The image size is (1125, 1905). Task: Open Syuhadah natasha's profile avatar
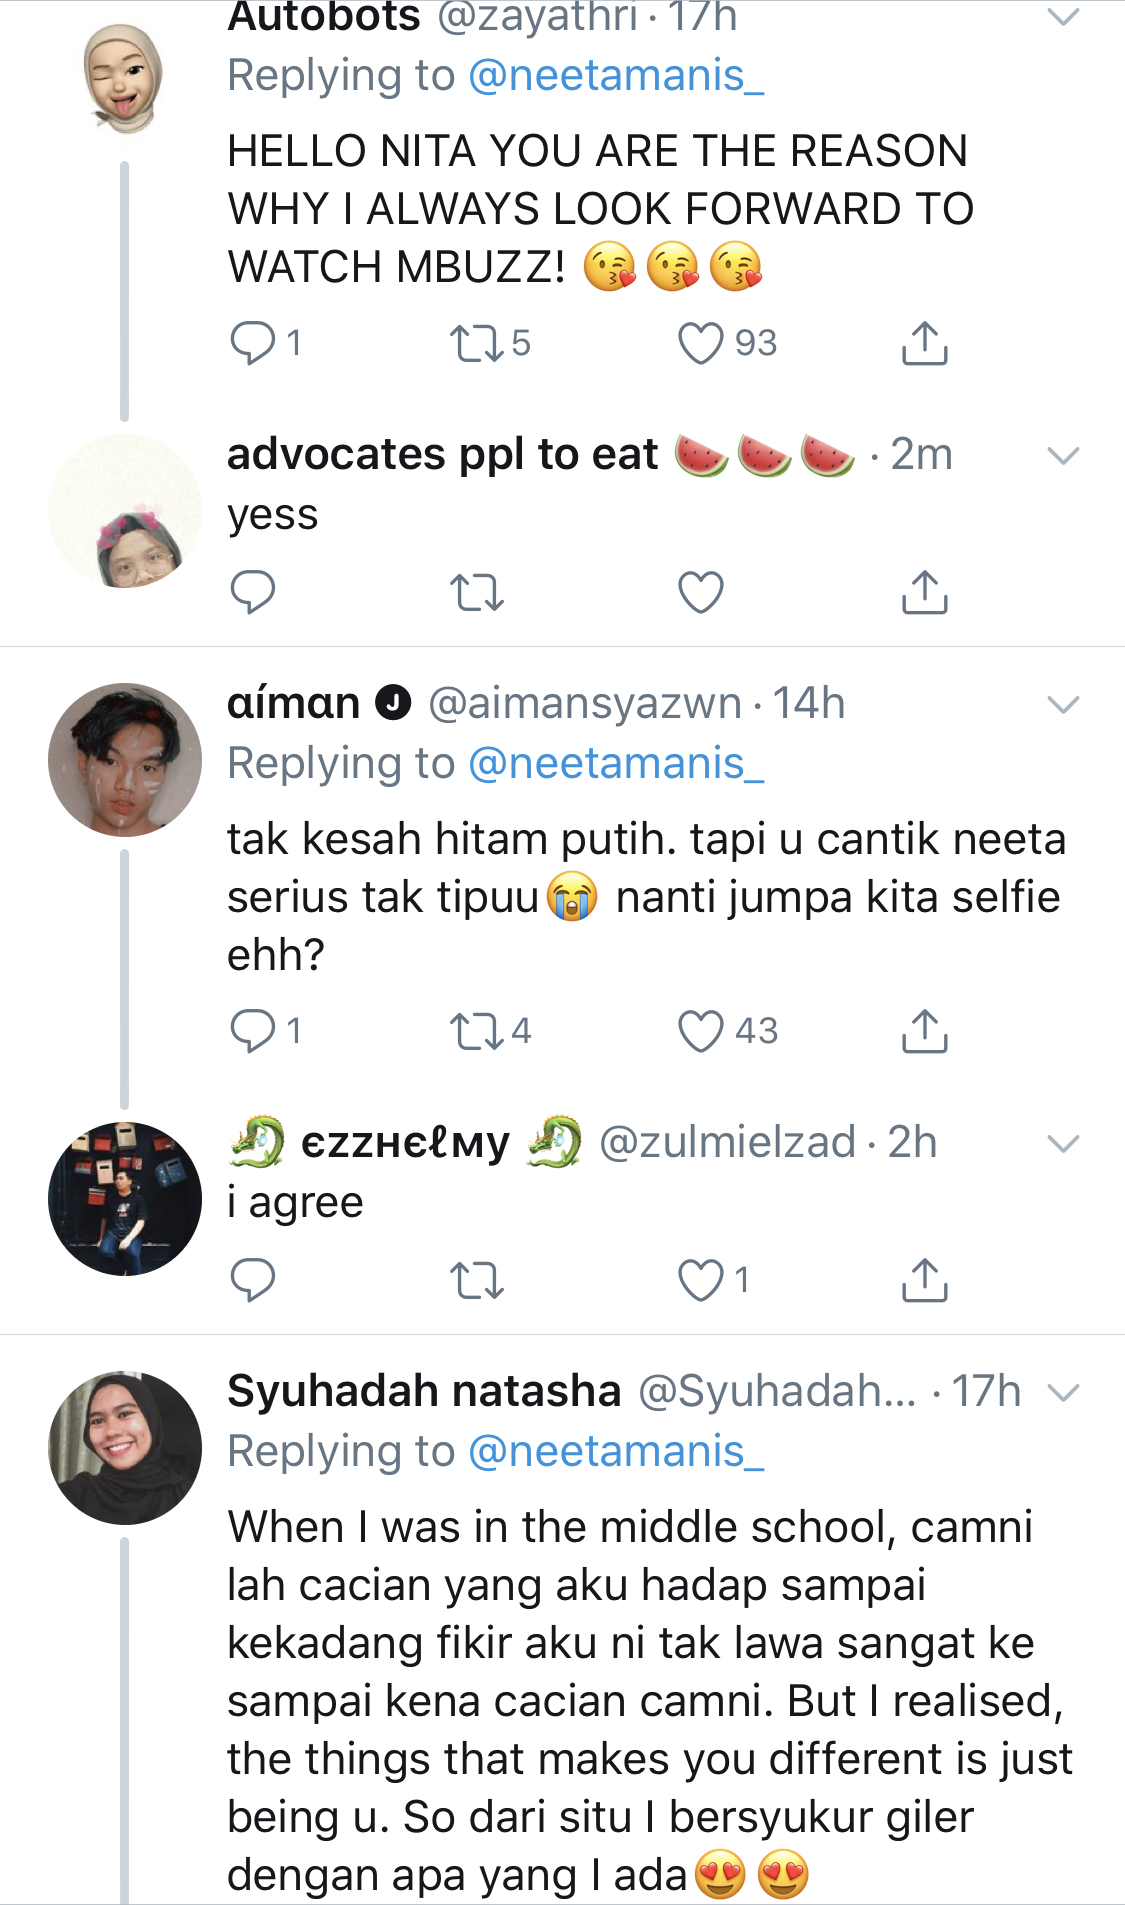(125, 1447)
